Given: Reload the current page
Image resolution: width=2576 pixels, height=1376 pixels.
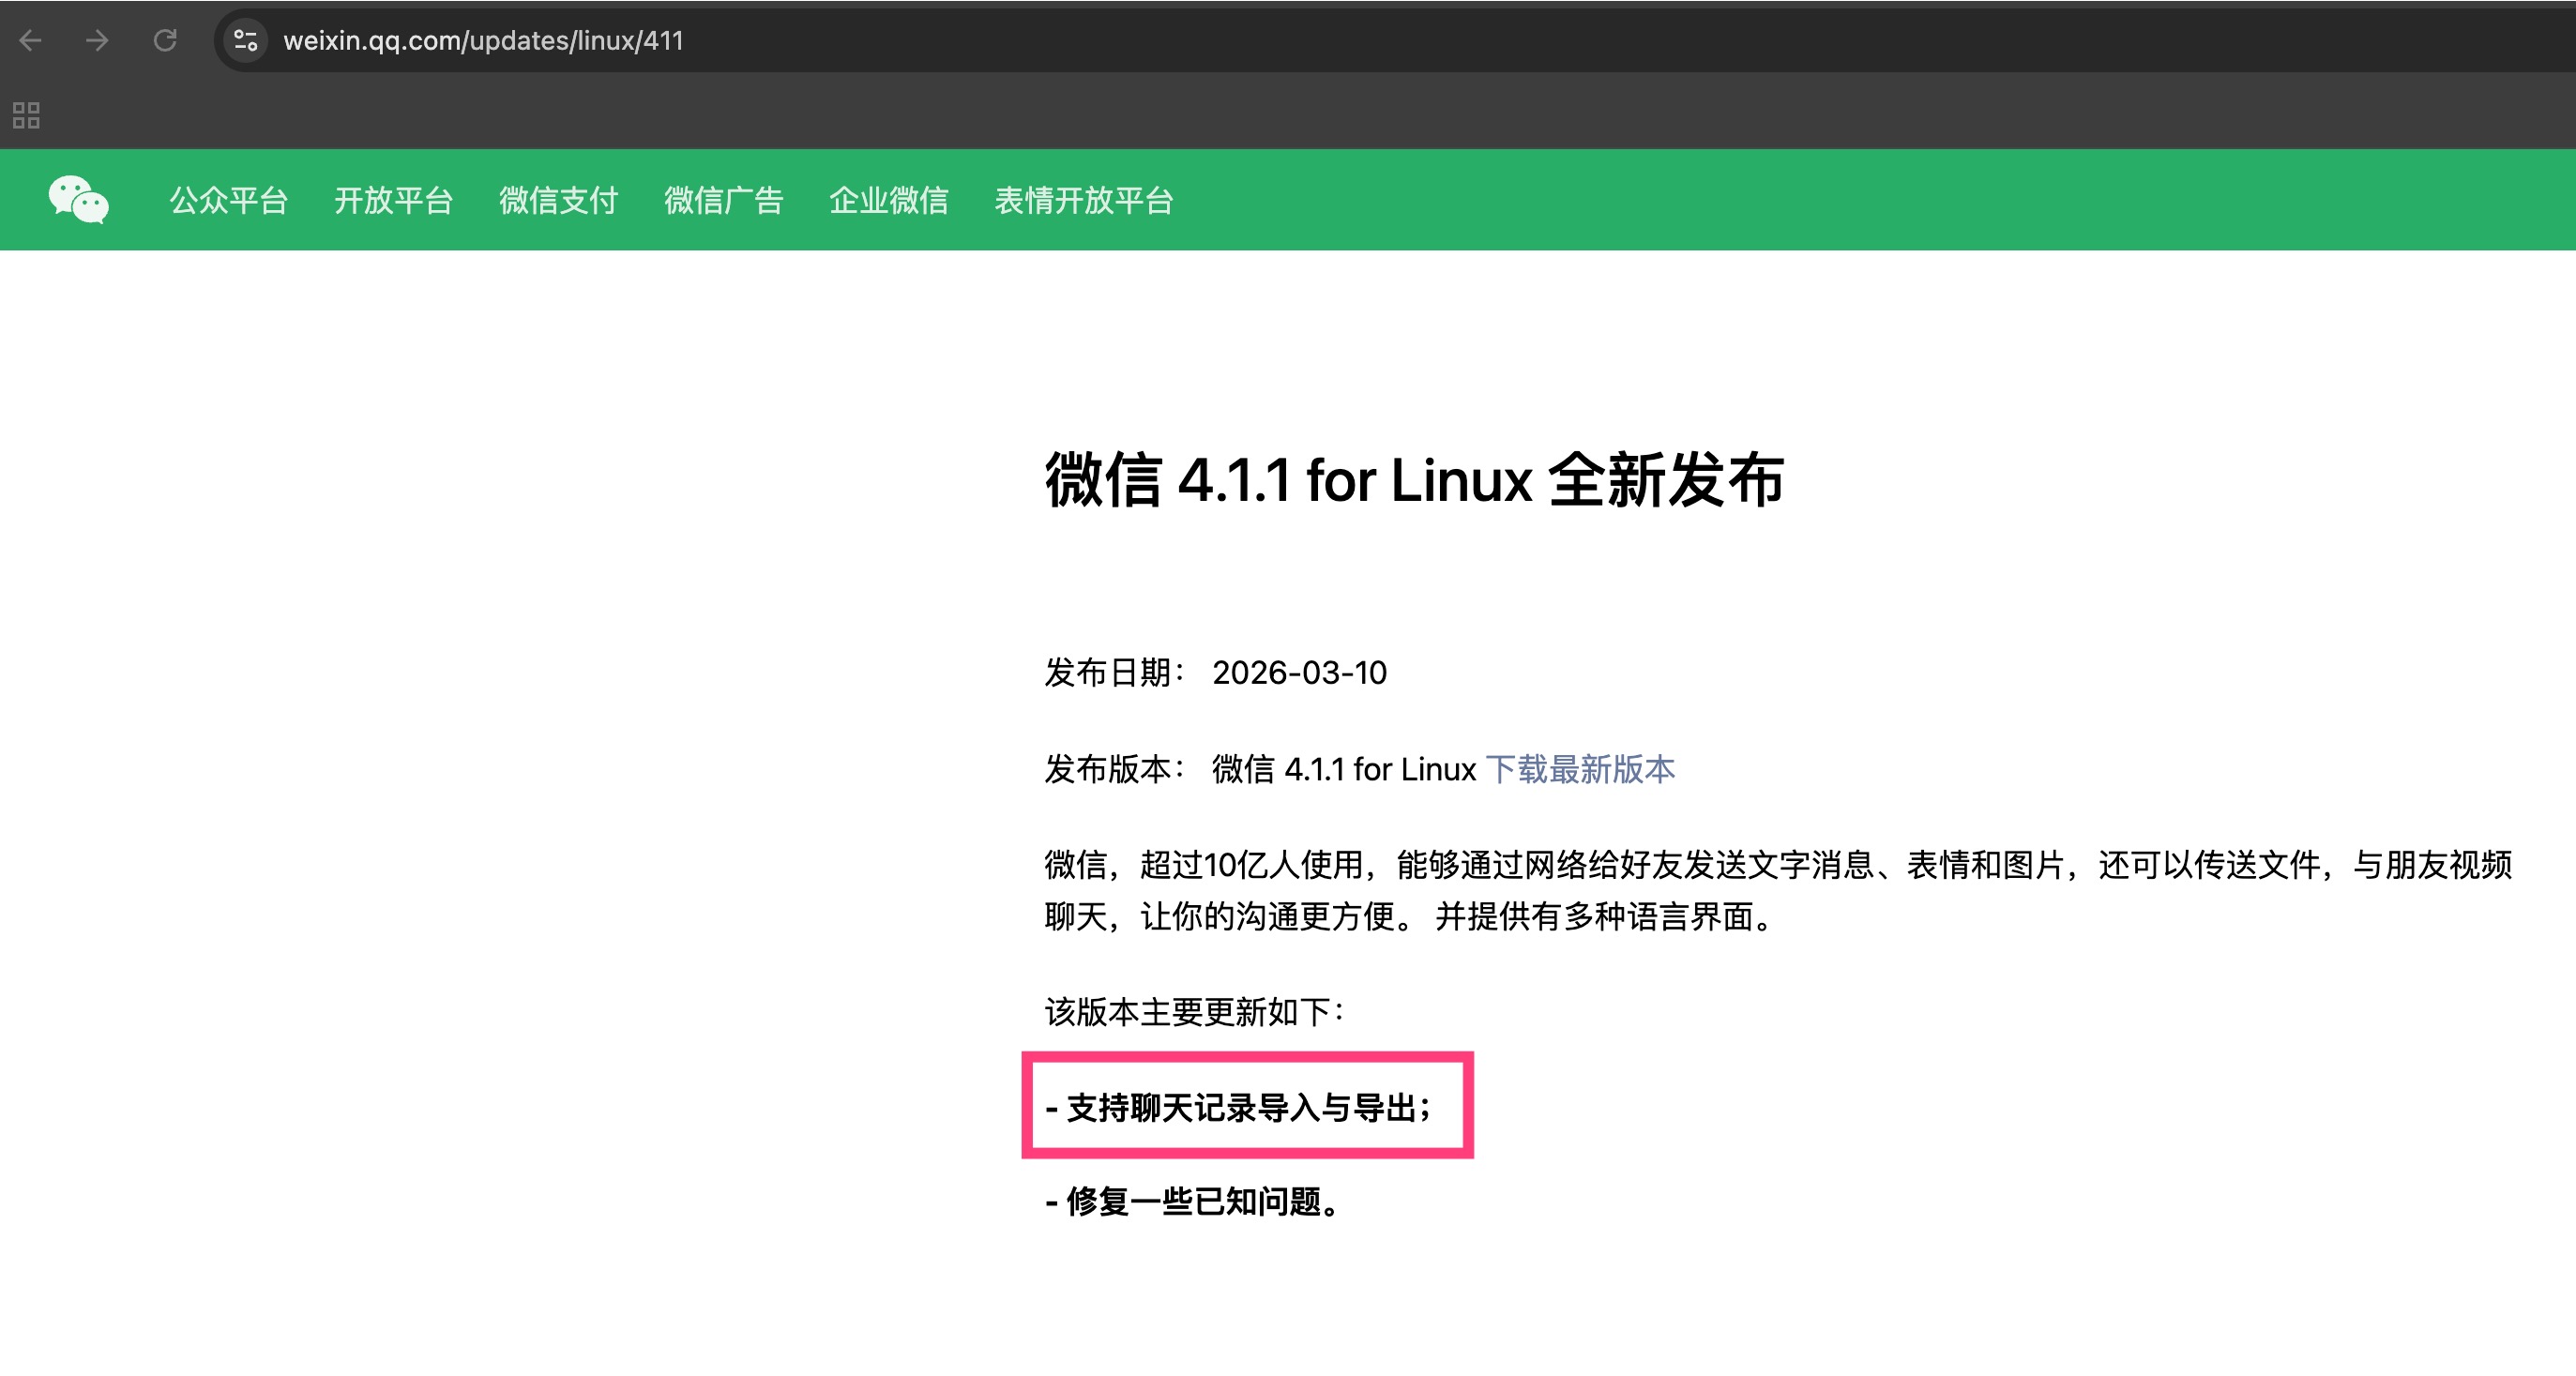Looking at the screenshot, I should (x=165, y=40).
